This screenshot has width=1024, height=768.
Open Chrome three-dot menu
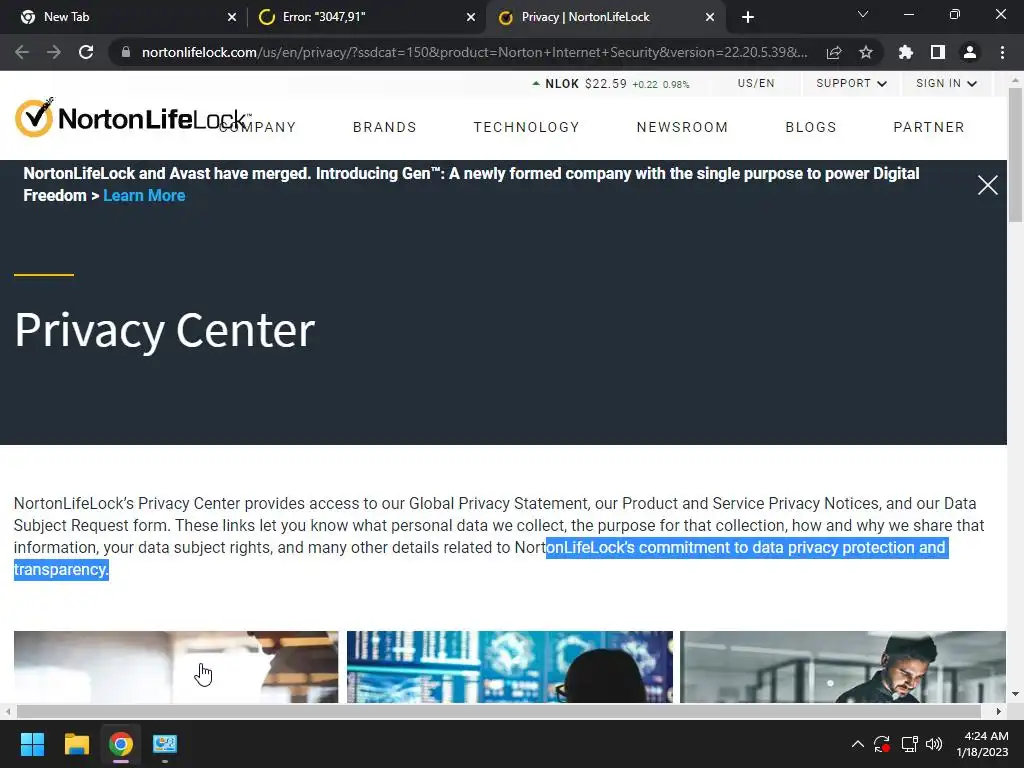tap(1002, 52)
